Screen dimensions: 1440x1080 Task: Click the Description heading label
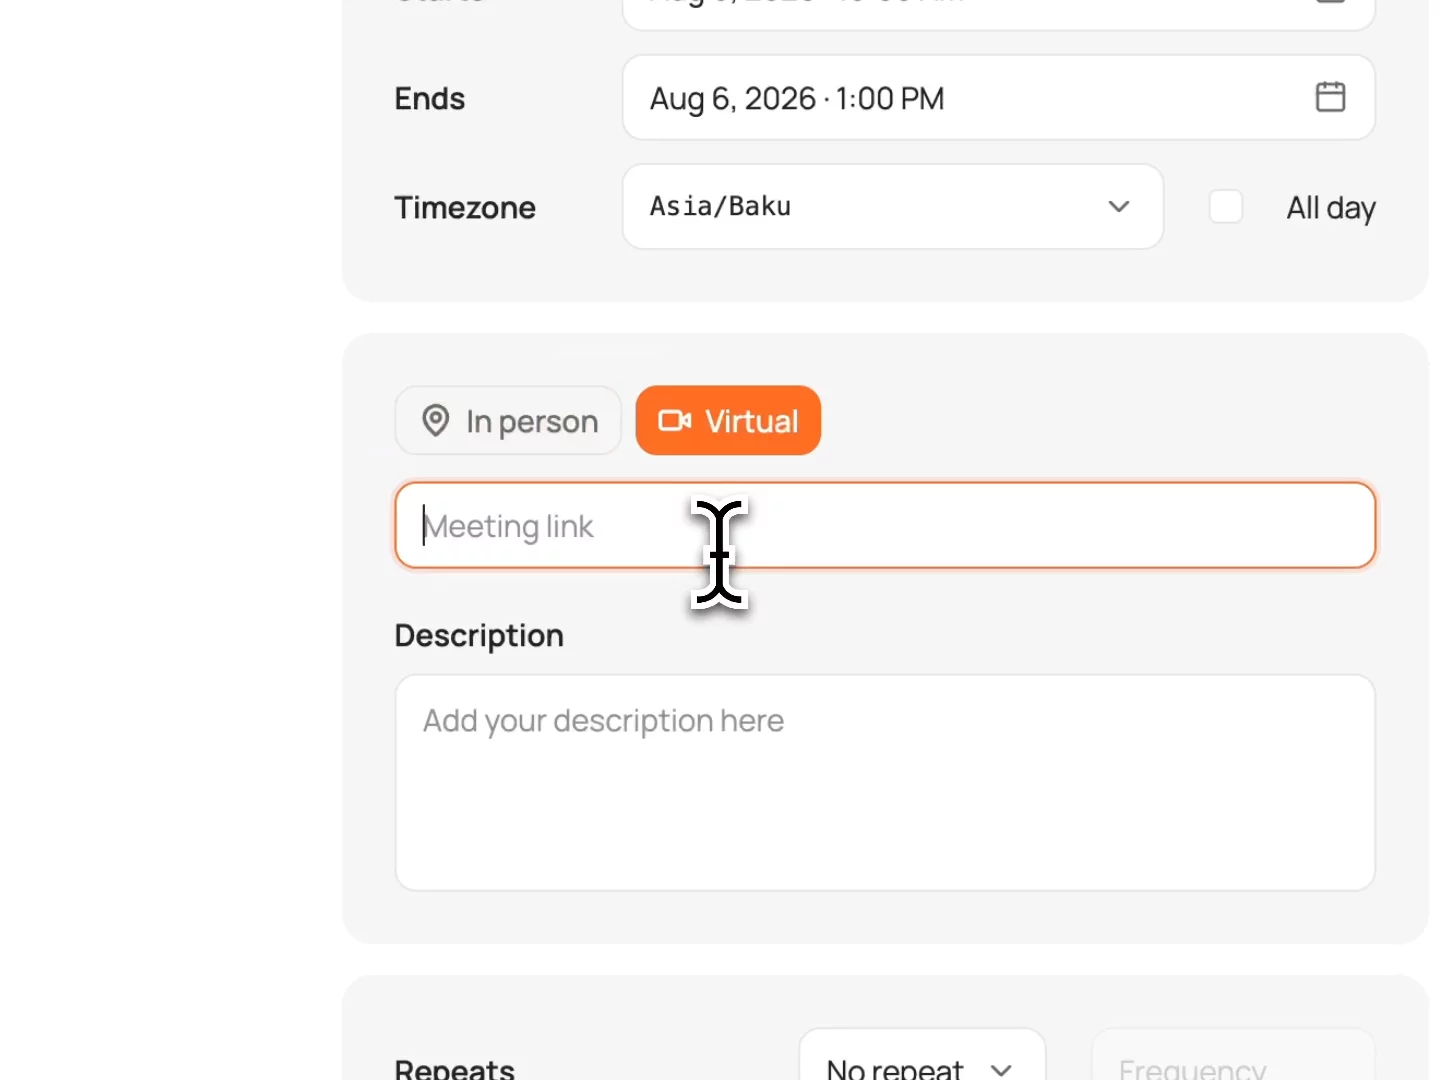(x=479, y=637)
